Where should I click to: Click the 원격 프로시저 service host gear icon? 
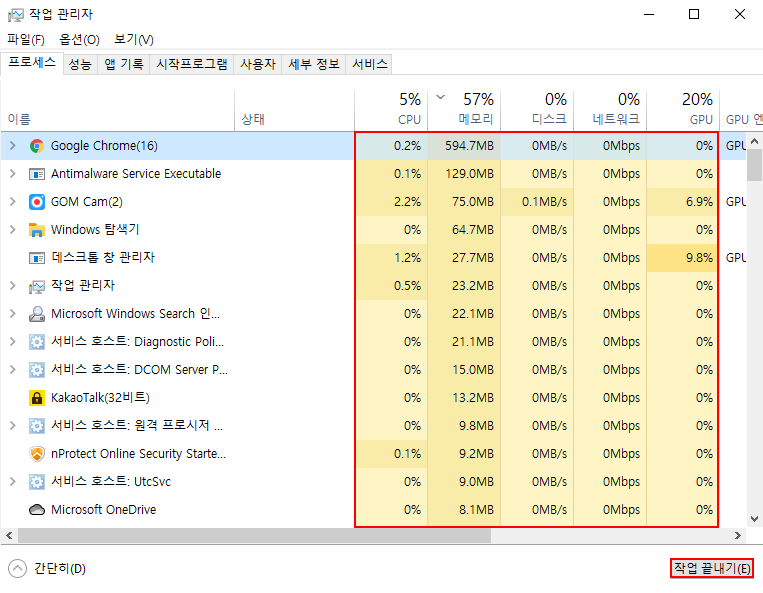click(36, 426)
